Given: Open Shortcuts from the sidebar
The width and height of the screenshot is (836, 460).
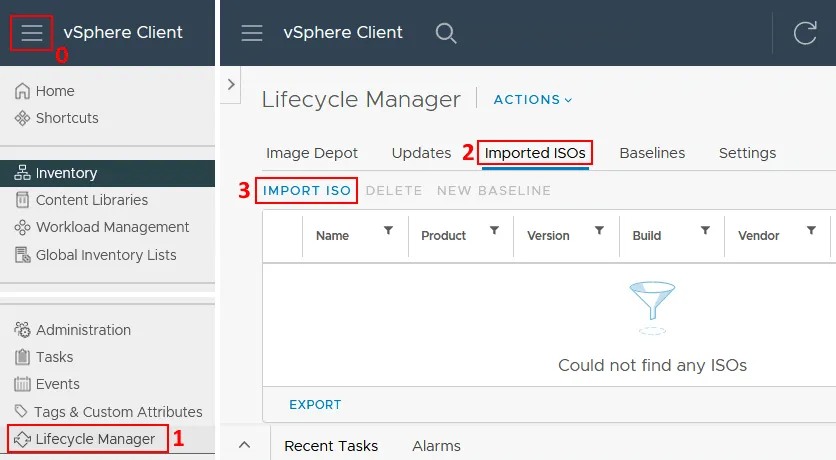Looking at the screenshot, I should coord(66,118).
